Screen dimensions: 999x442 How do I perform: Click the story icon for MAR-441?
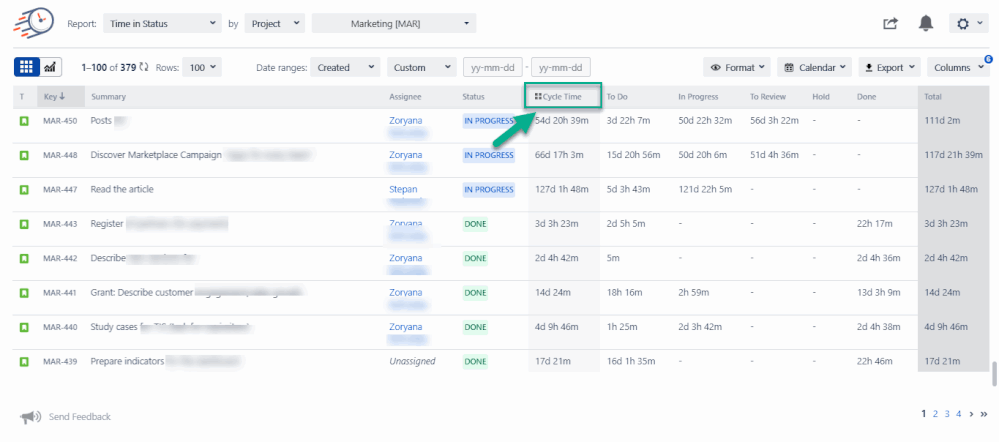[x=24, y=292]
